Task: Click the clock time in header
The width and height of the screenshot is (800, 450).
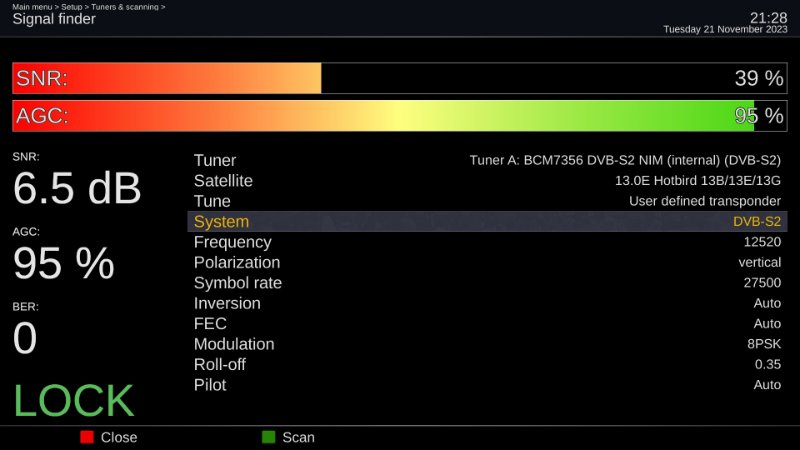Action: [767, 17]
